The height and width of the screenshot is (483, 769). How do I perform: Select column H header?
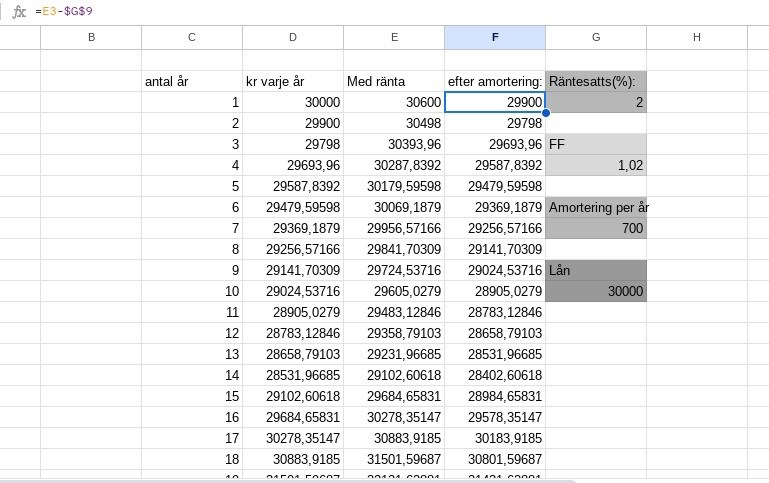tap(697, 37)
